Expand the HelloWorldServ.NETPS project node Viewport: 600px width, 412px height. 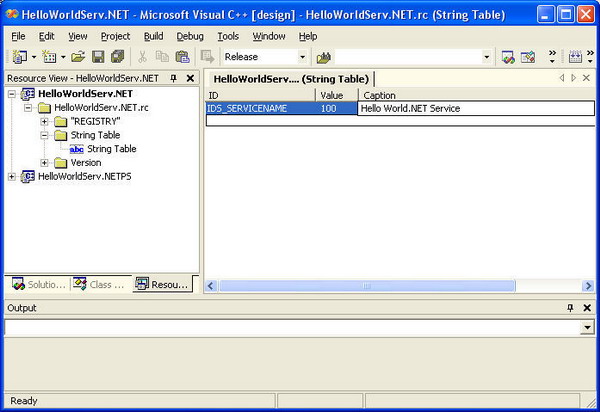click(12, 176)
